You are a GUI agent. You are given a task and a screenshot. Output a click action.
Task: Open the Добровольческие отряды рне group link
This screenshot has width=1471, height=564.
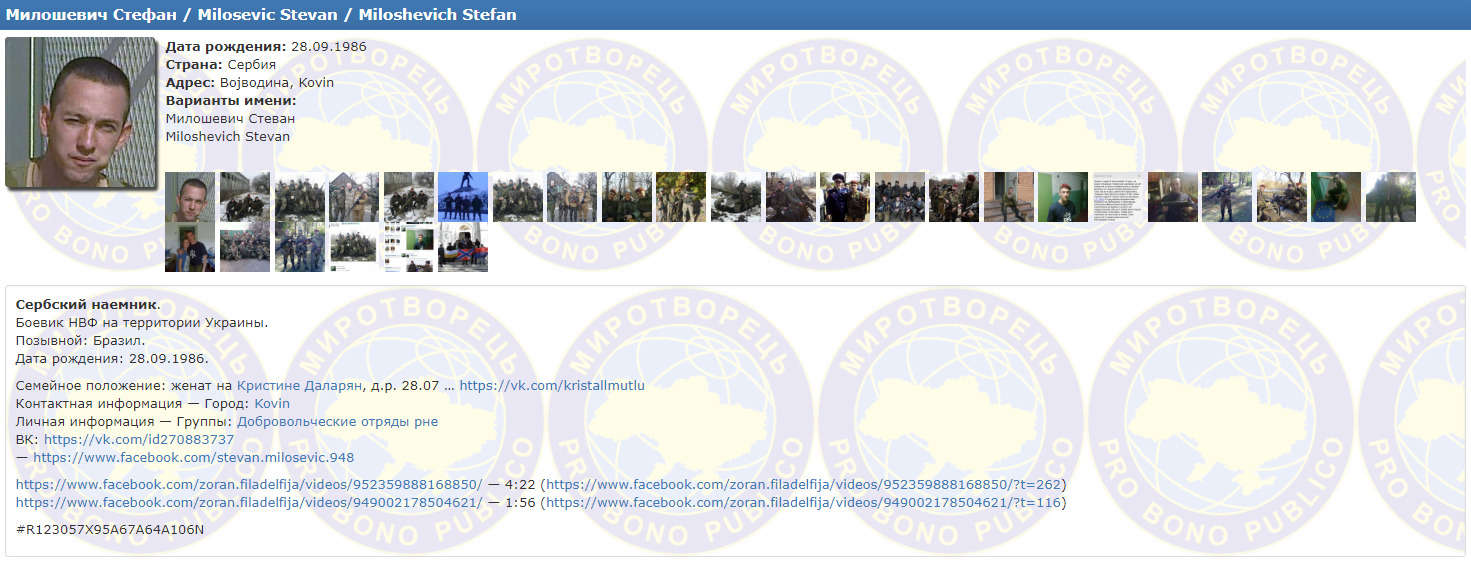pos(337,421)
